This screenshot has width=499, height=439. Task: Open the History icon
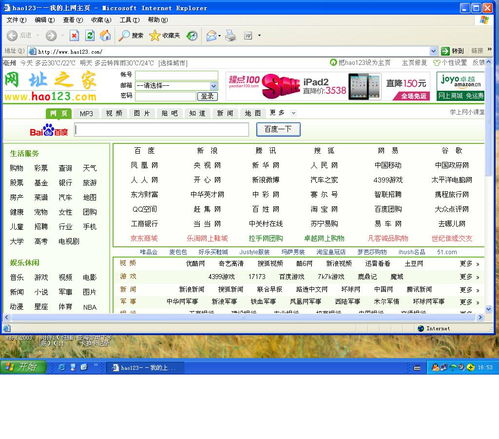(192, 35)
